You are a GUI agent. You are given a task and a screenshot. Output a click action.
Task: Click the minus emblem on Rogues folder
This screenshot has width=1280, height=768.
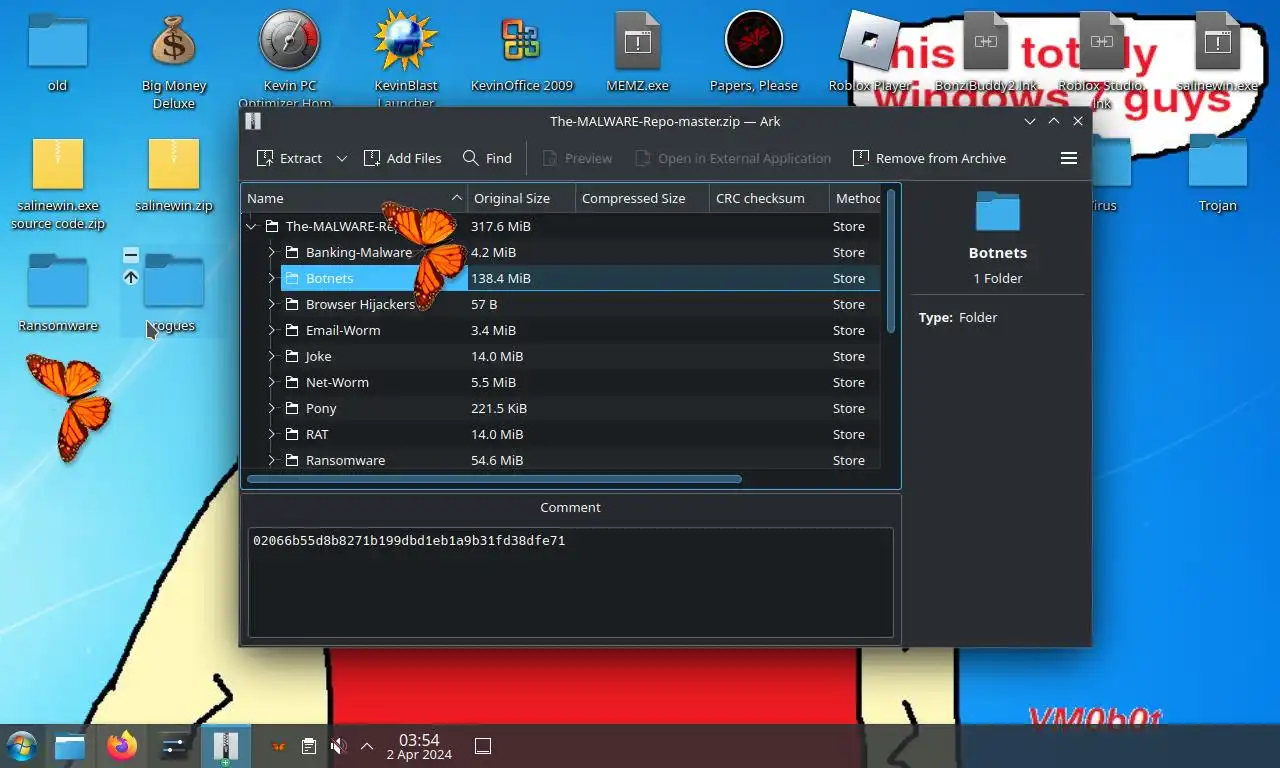click(131, 255)
